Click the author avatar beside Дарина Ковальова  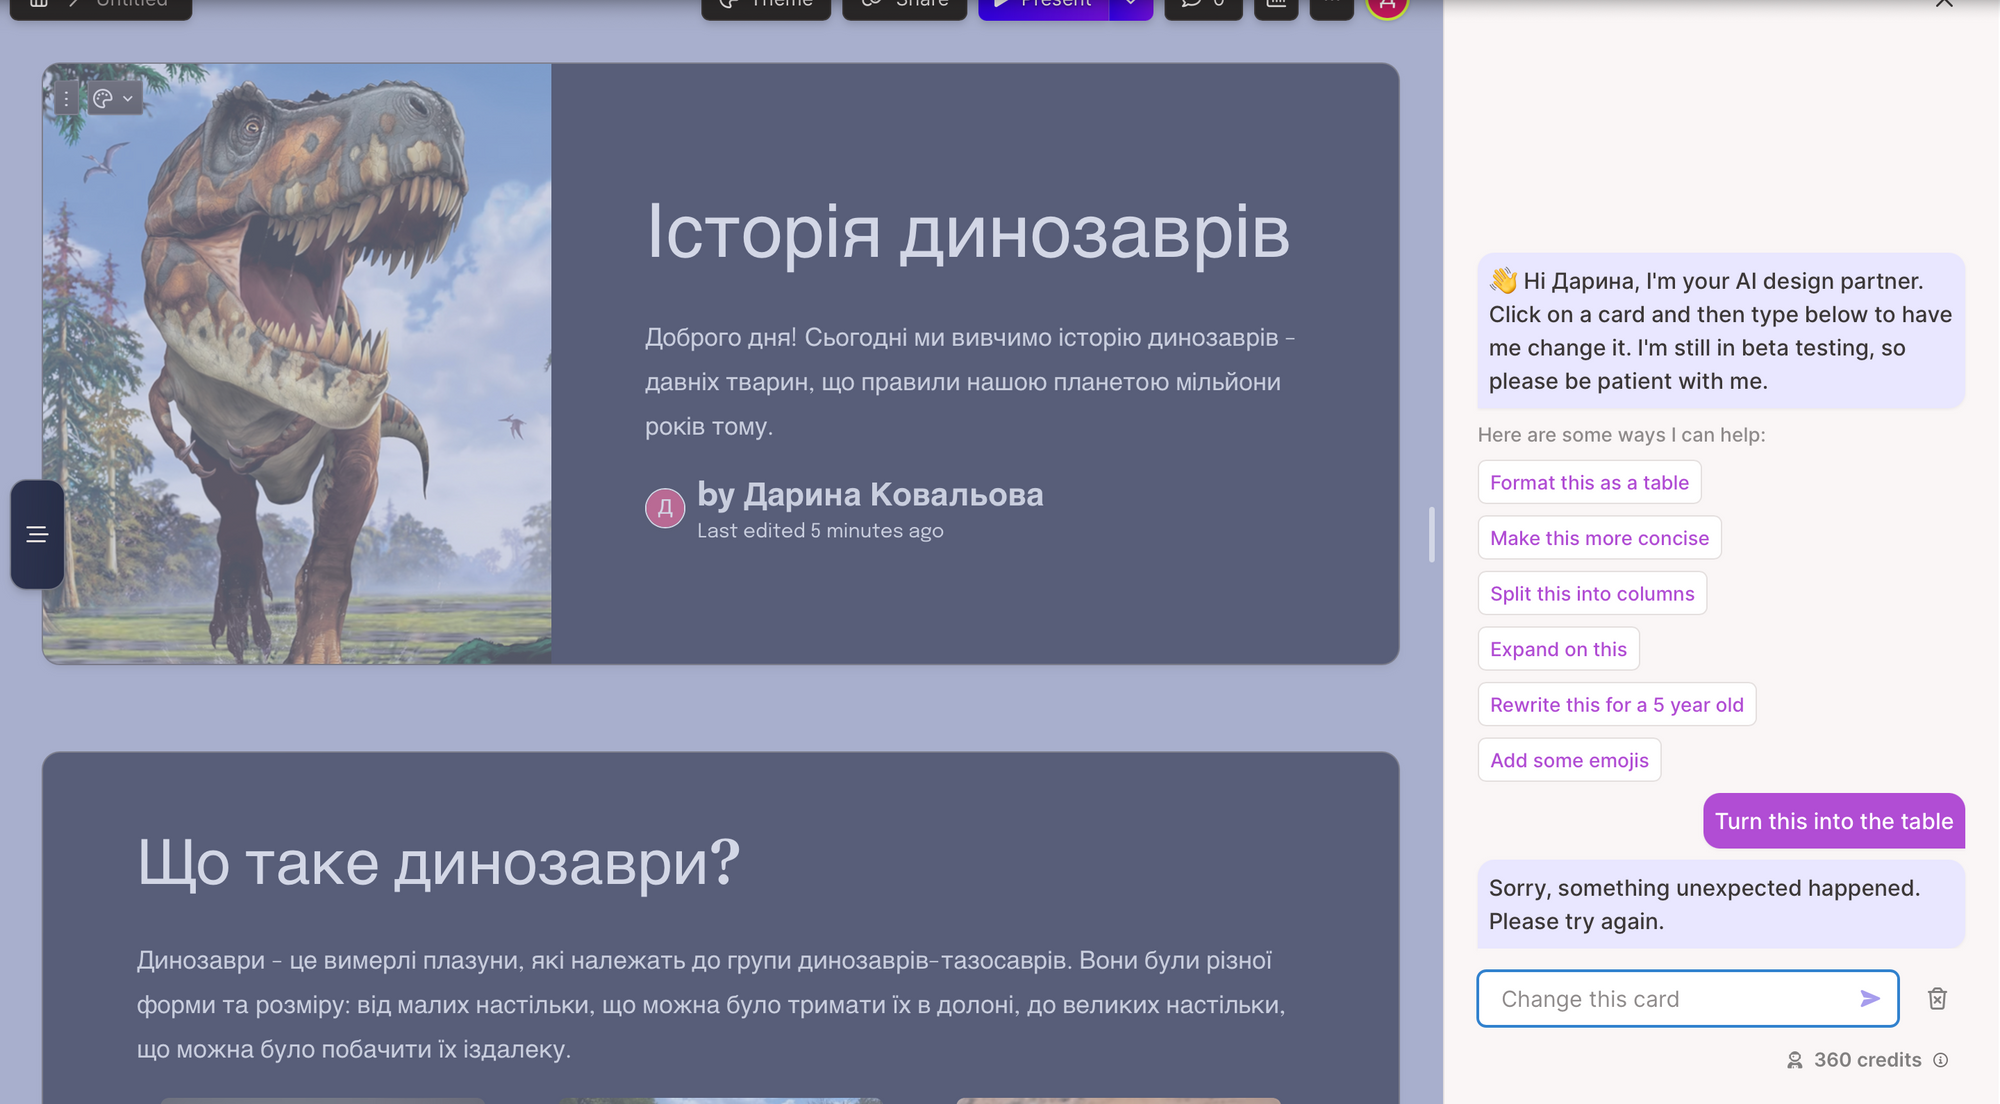pyautogui.click(x=665, y=508)
